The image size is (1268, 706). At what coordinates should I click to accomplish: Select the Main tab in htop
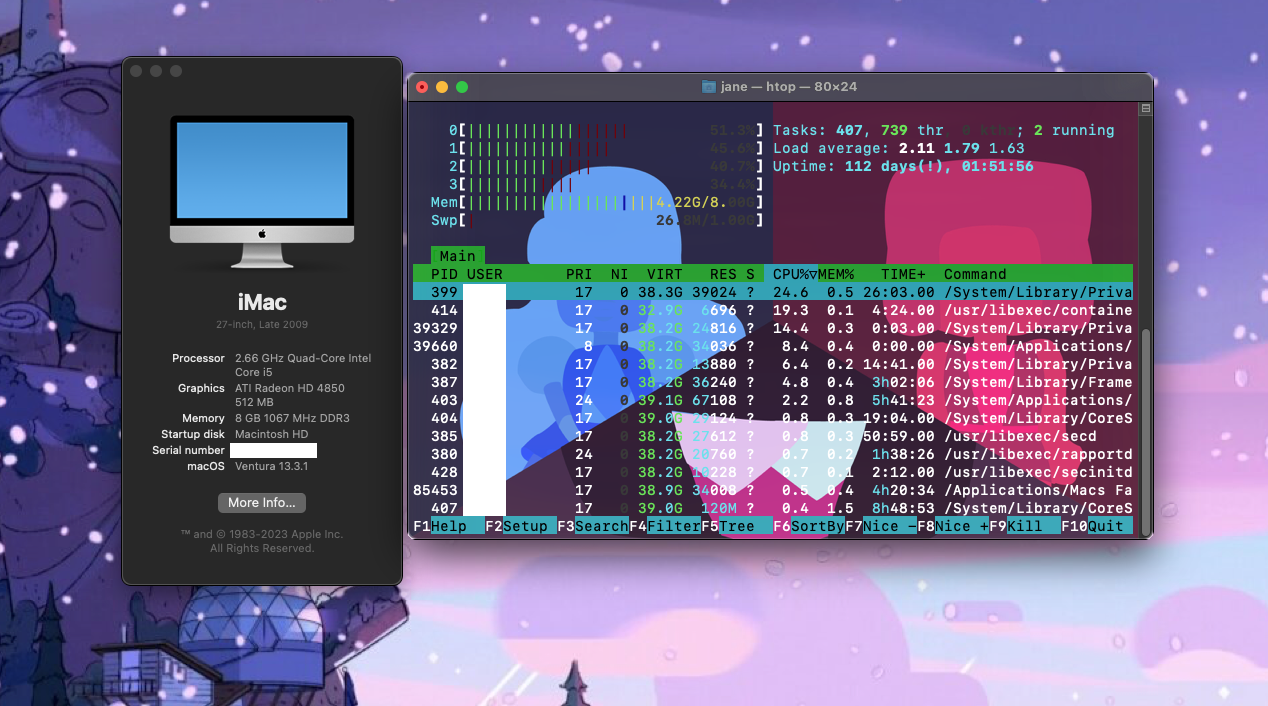click(457, 255)
